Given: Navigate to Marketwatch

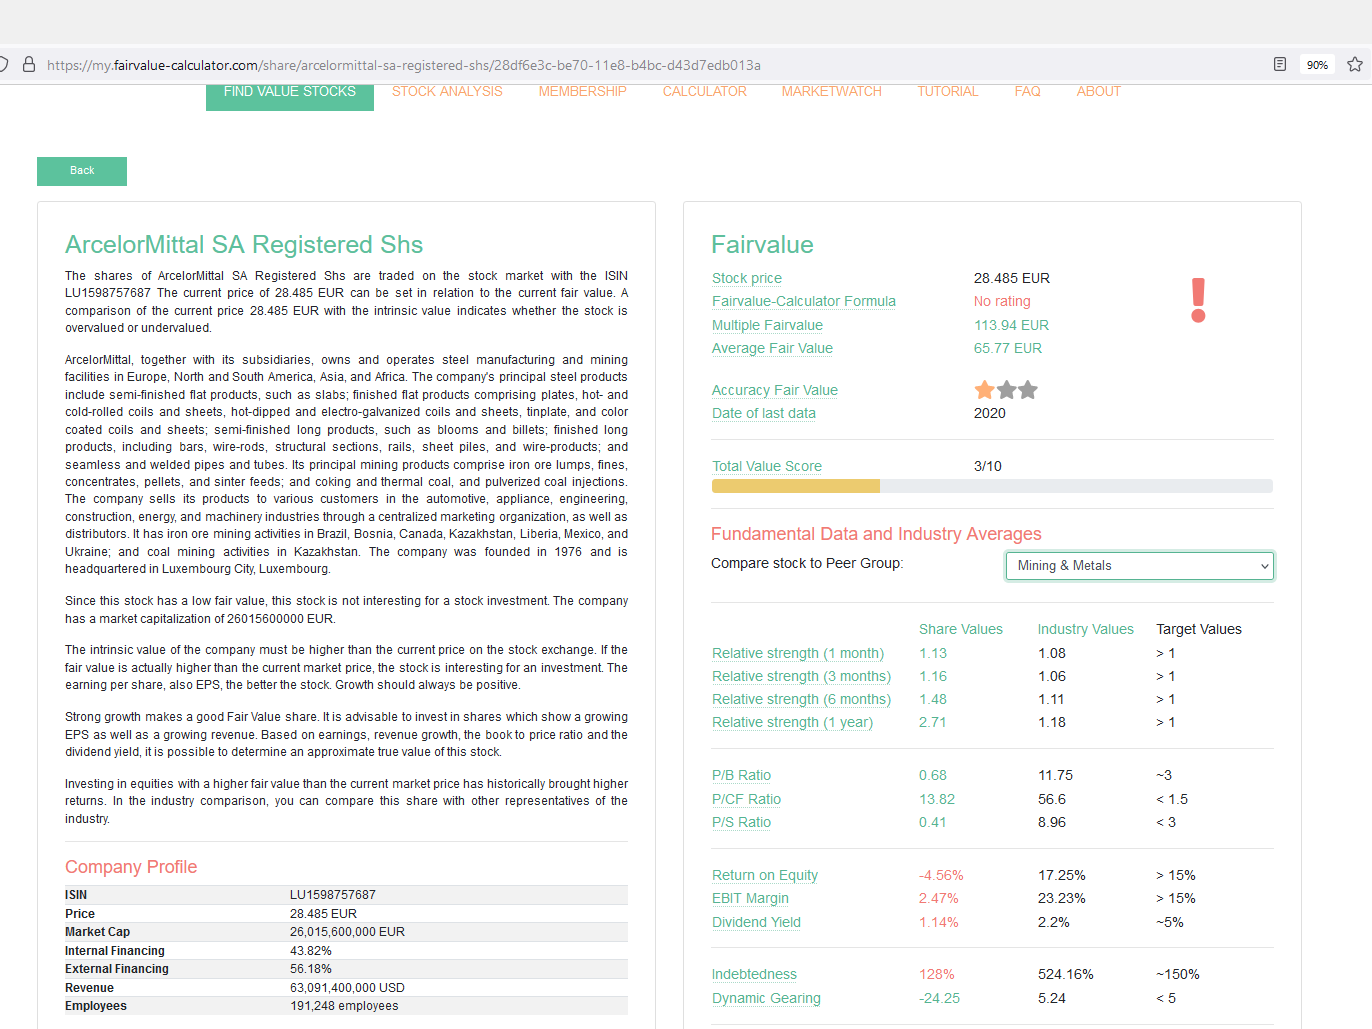Looking at the screenshot, I should [x=832, y=92].
